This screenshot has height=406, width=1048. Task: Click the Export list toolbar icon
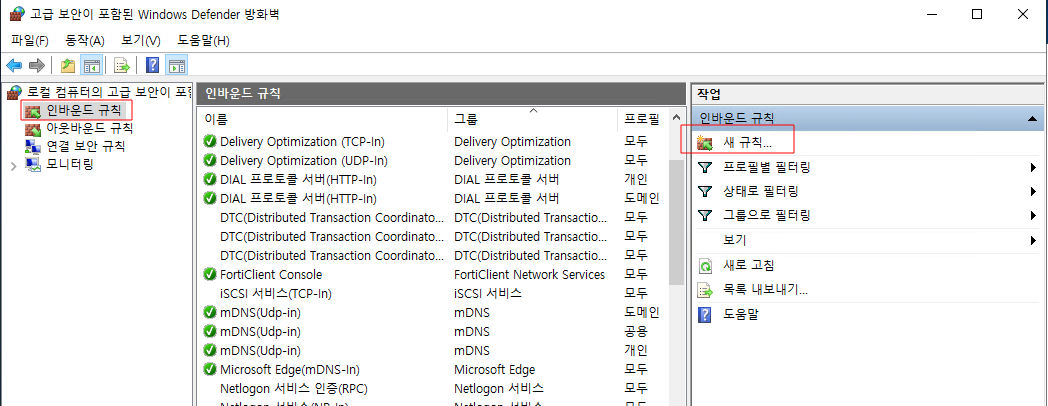click(x=121, y=65)
